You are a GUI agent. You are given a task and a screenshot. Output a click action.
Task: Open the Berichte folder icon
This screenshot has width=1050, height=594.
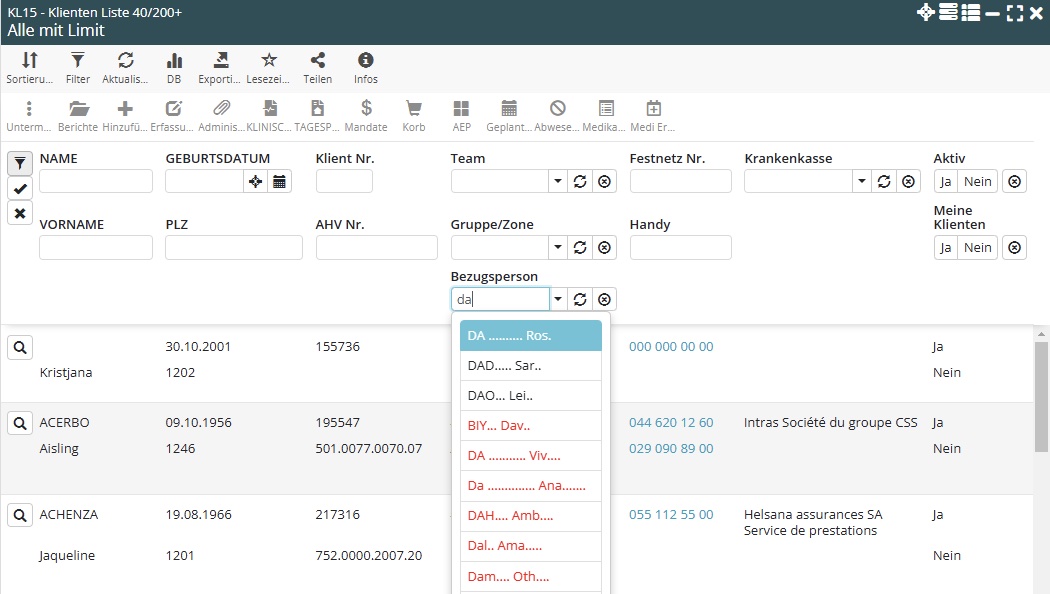pos(78,109)
